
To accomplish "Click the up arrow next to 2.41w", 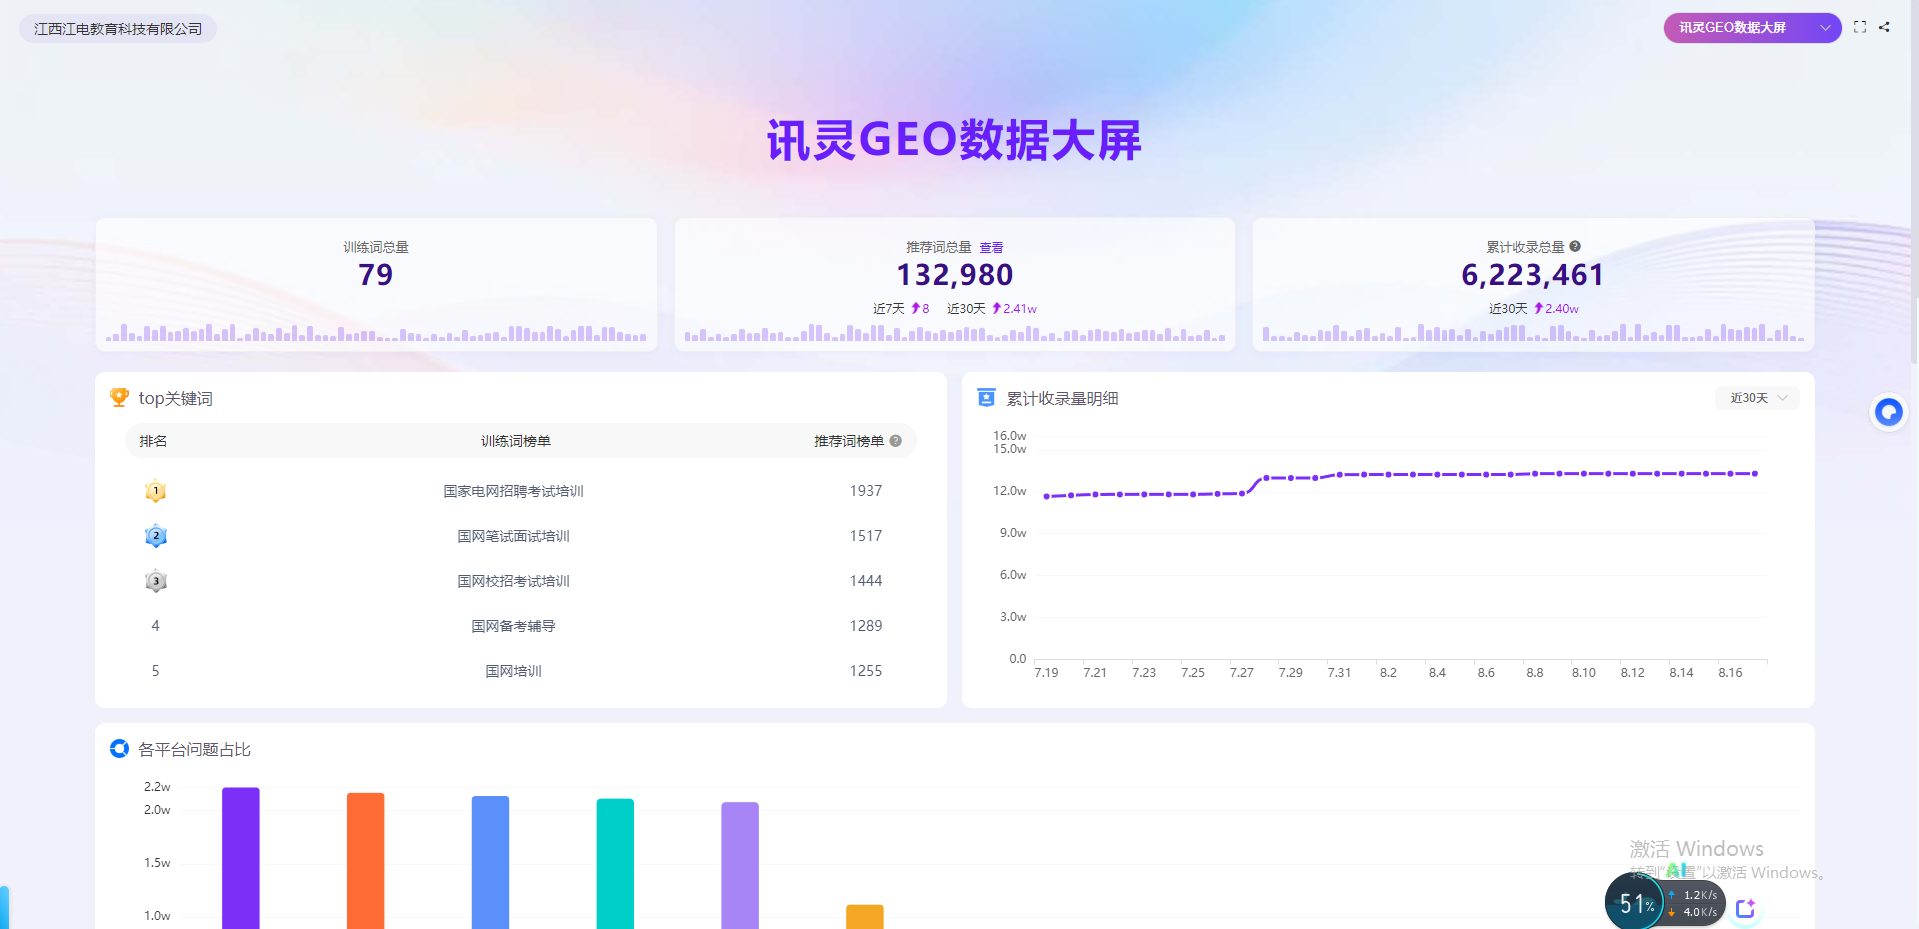I will click(996, 308).
